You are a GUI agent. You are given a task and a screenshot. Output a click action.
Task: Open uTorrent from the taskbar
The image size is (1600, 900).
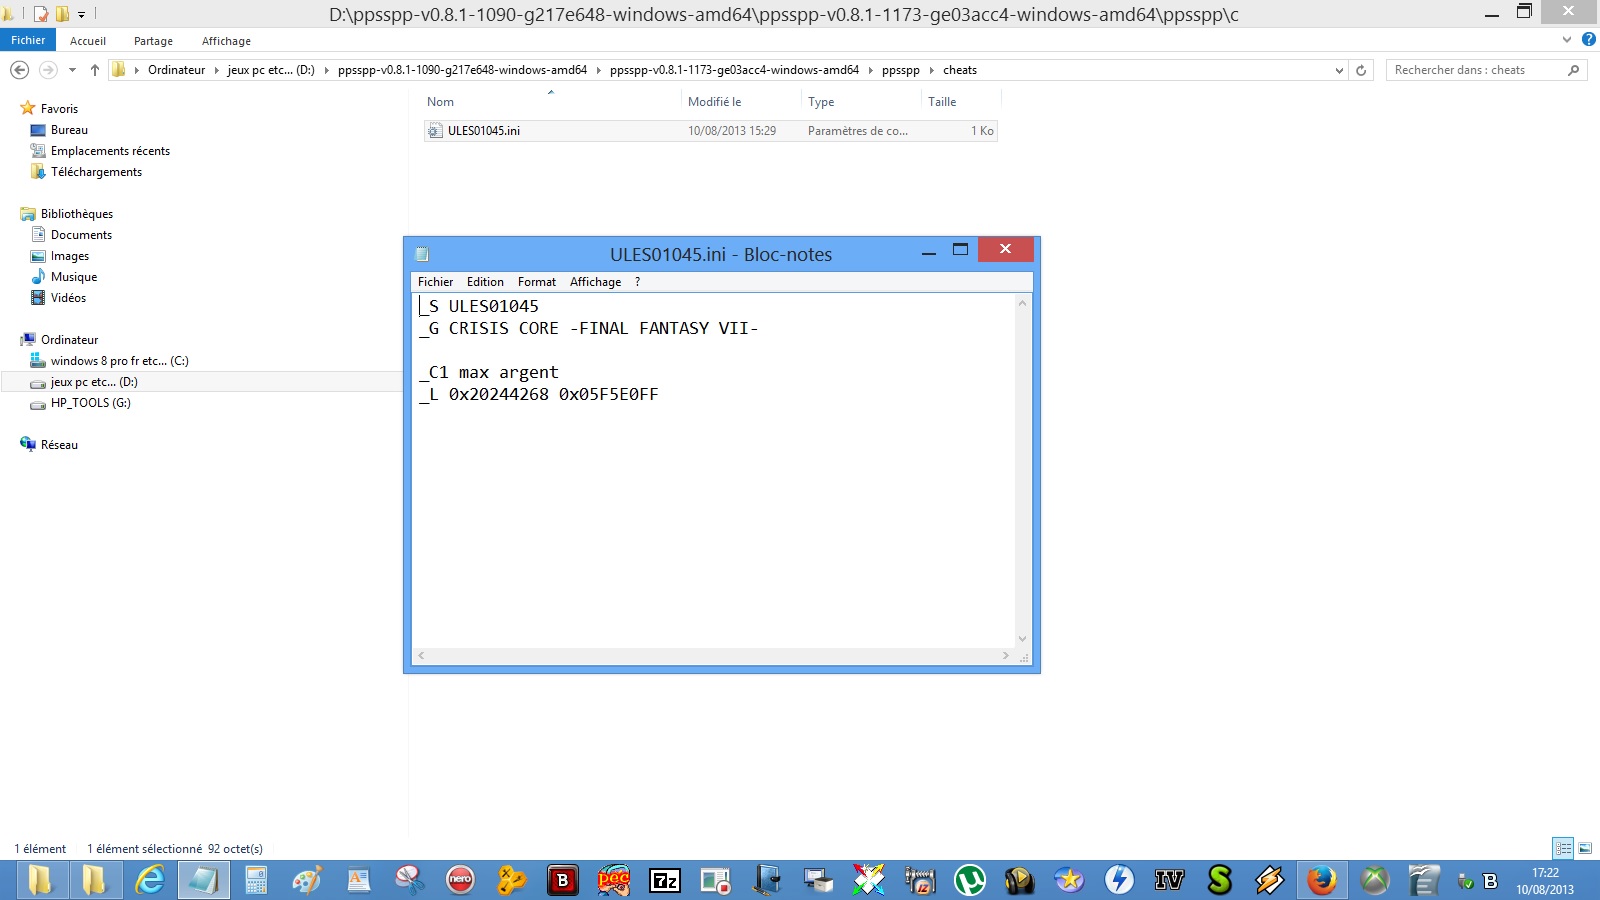tap(969, 880)
